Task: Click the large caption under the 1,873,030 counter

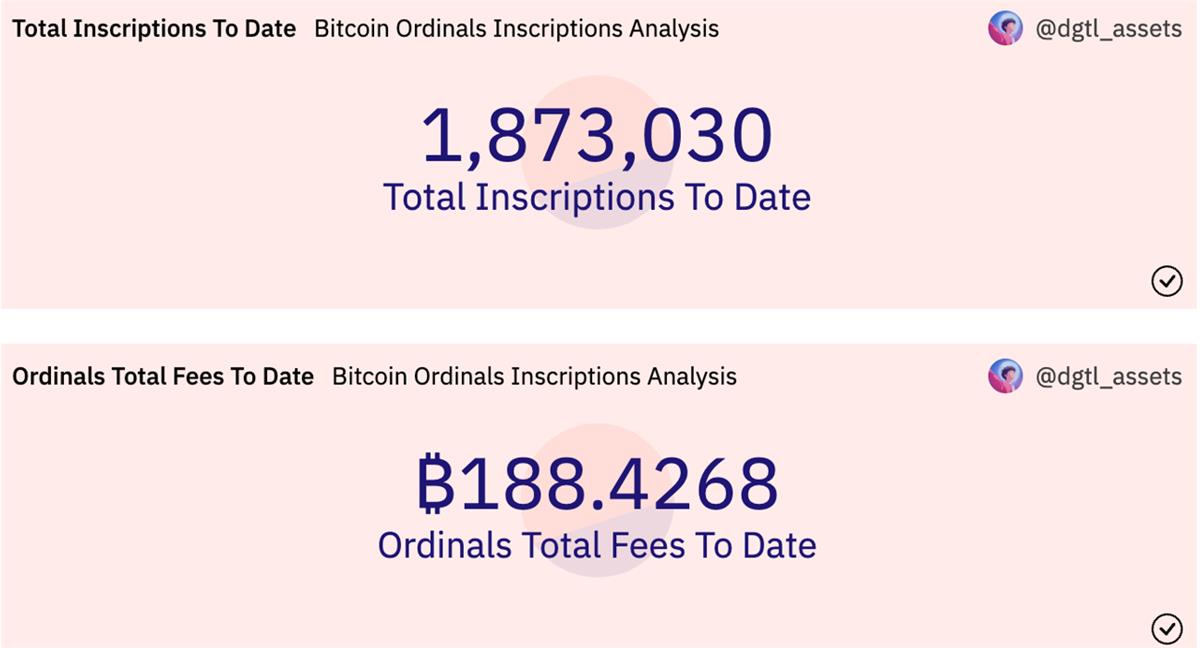Action: click(x=597, y=197)
